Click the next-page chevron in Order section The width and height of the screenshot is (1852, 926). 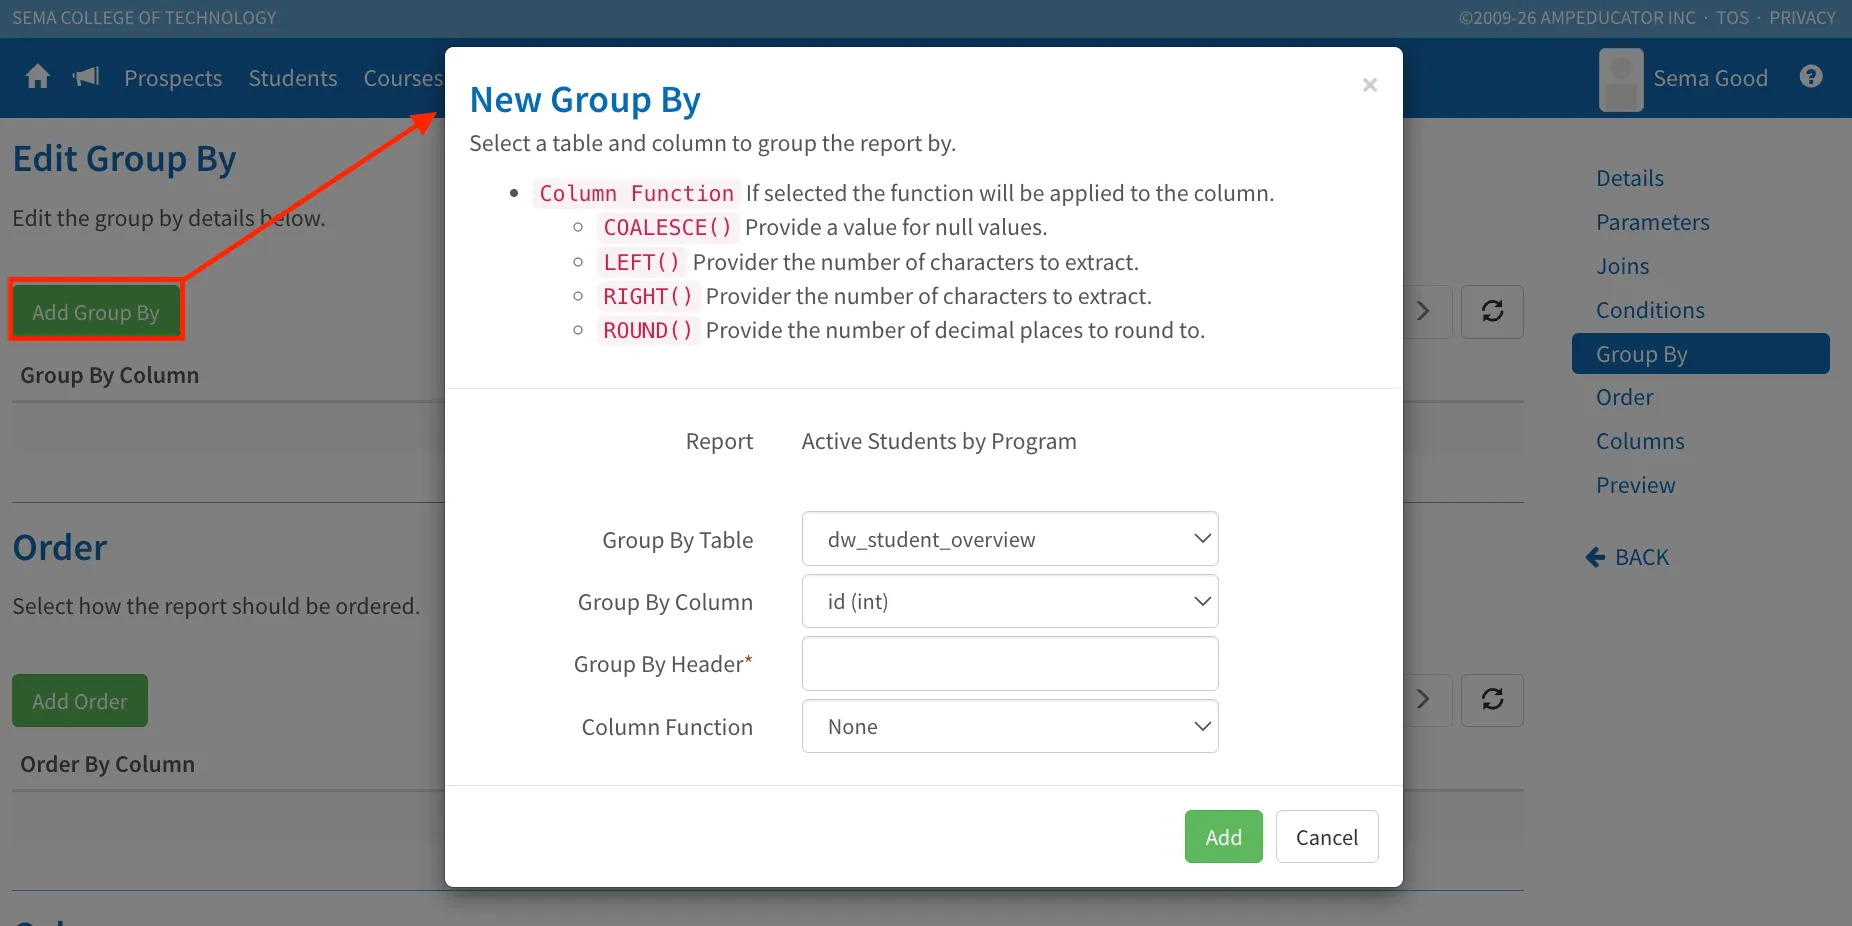coord(1425,699)
